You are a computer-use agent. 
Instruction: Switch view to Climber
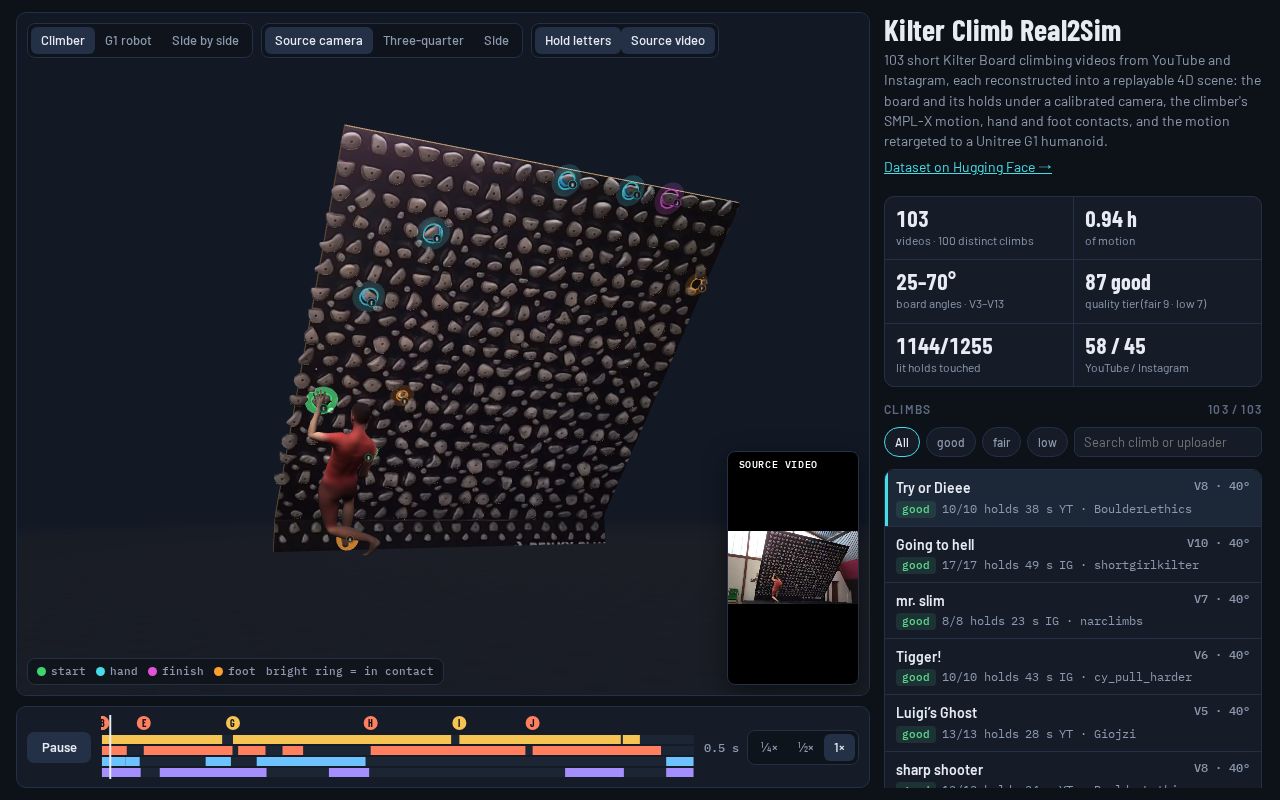click(63, 41)
